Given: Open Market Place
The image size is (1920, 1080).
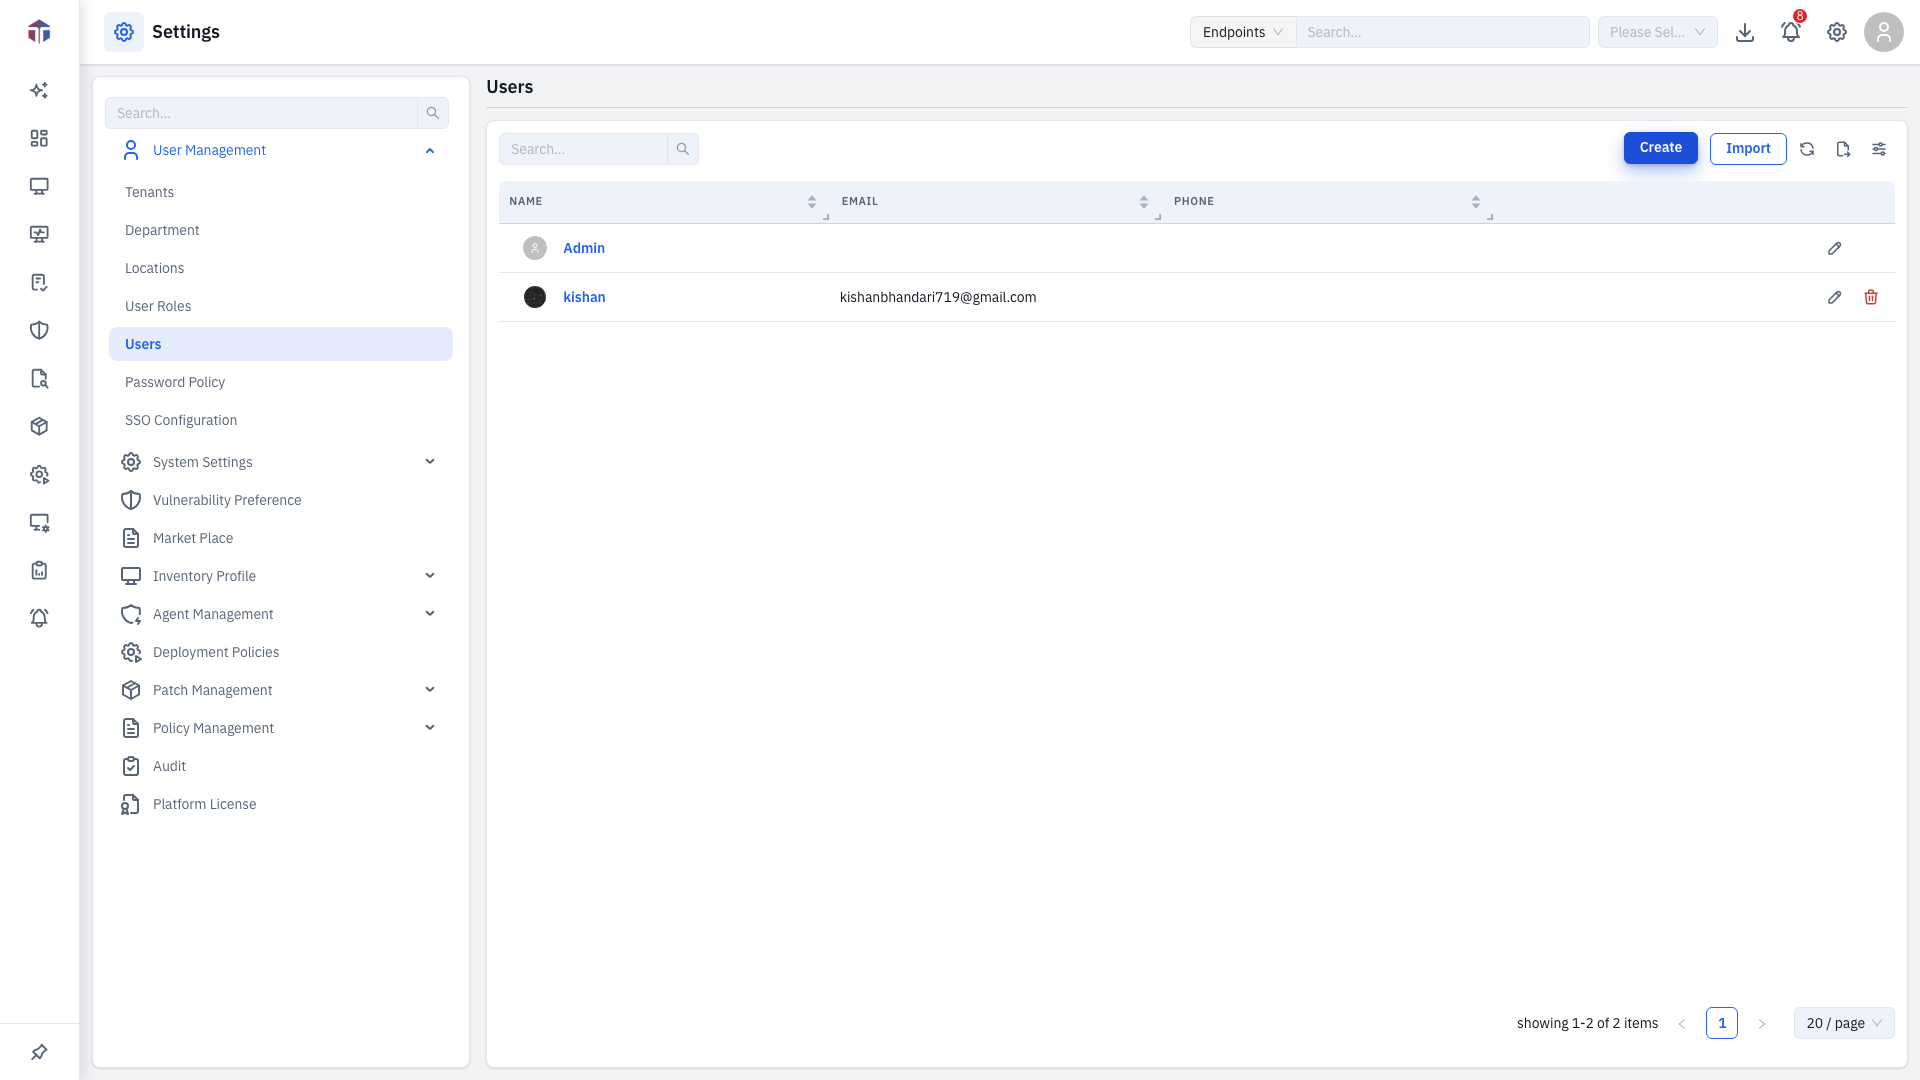Looking at the screenshot, I should (193, 538).
